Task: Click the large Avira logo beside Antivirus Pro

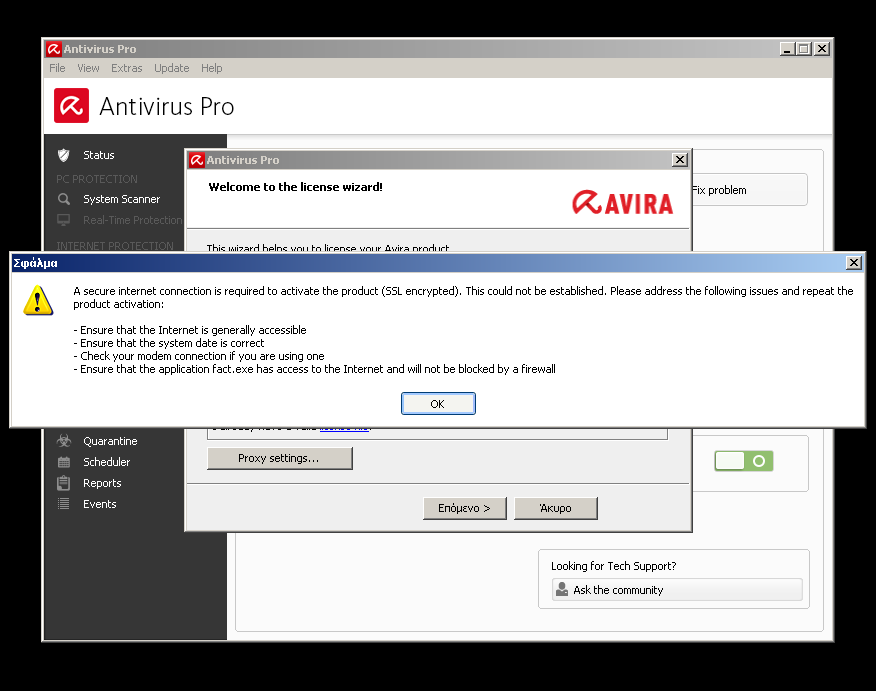Action: click(x=72, y=106)
